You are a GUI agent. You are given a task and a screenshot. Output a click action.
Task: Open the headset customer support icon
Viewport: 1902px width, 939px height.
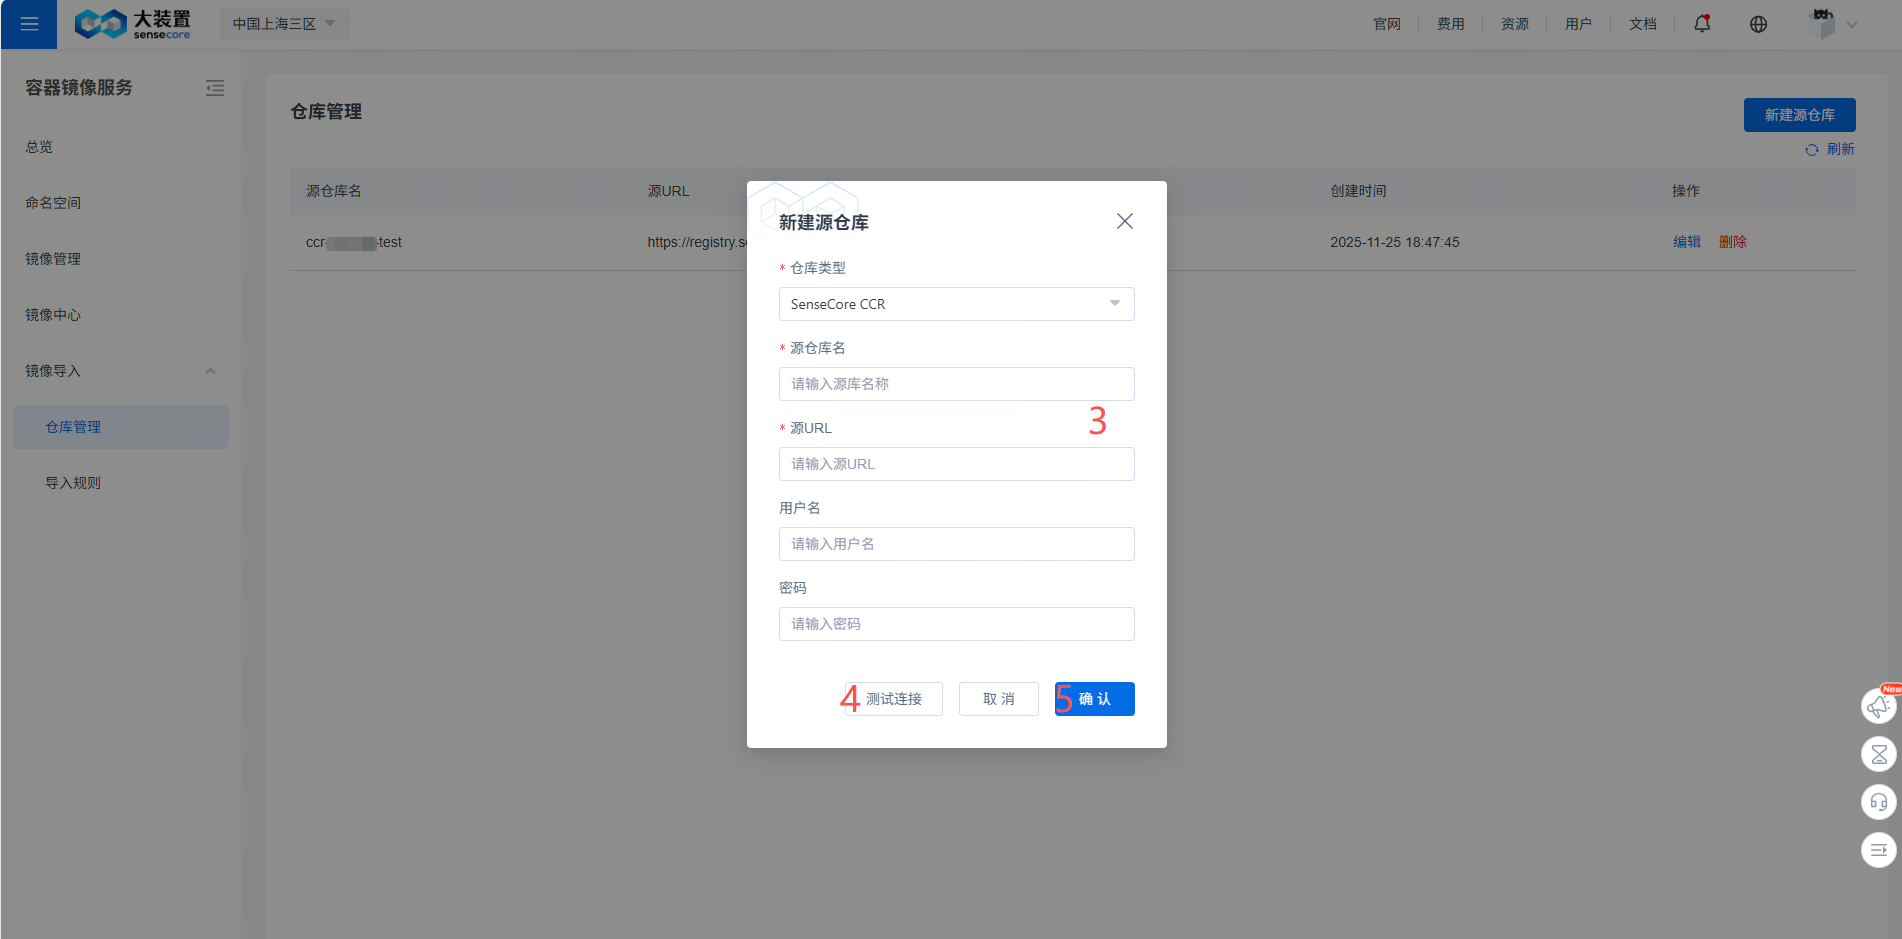[1878, 802]
